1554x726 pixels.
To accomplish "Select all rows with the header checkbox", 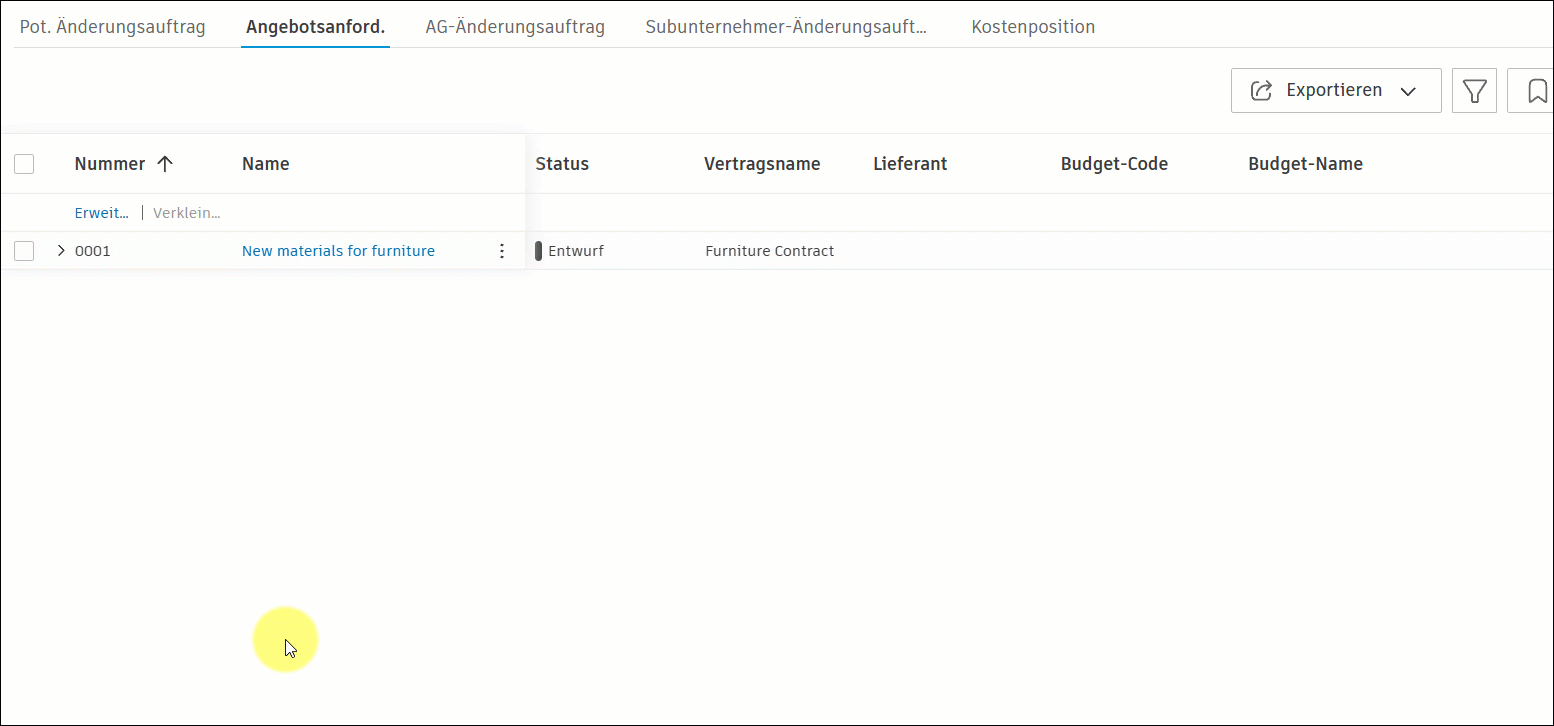I will pyautogui.click(x=24, y=163).
